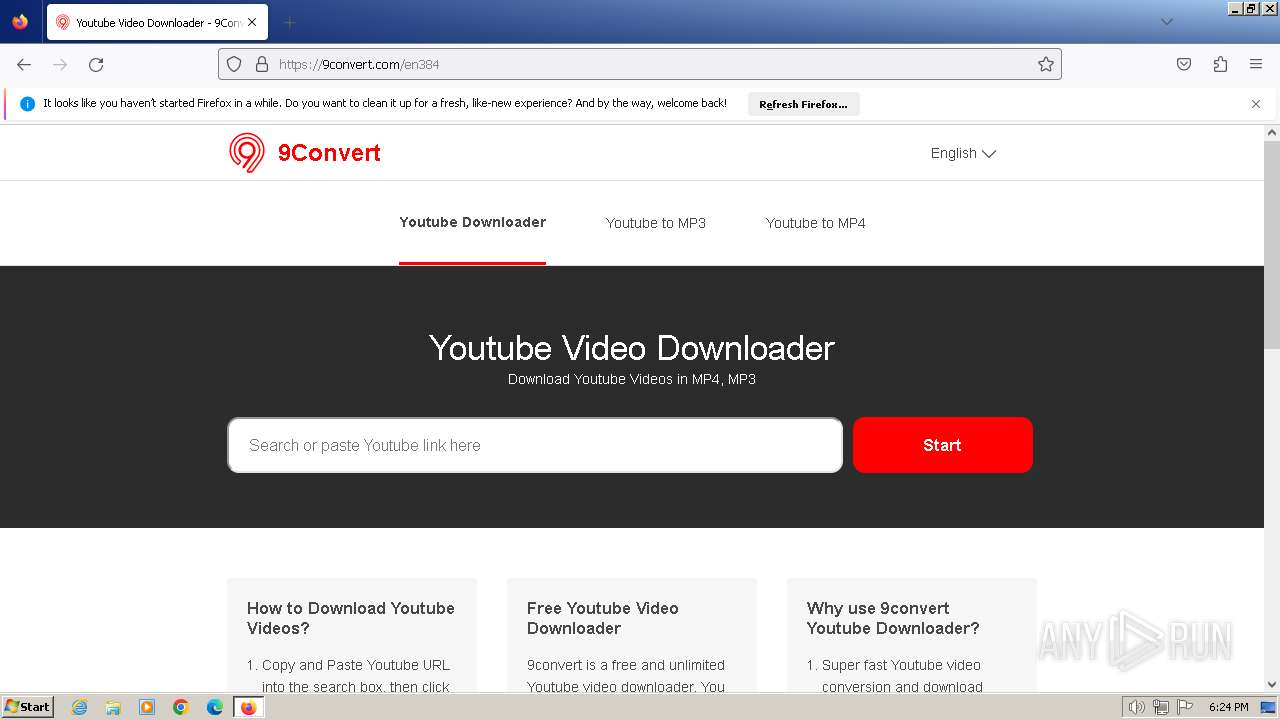Click the volume speaker tray icon

coord(1136,707)
